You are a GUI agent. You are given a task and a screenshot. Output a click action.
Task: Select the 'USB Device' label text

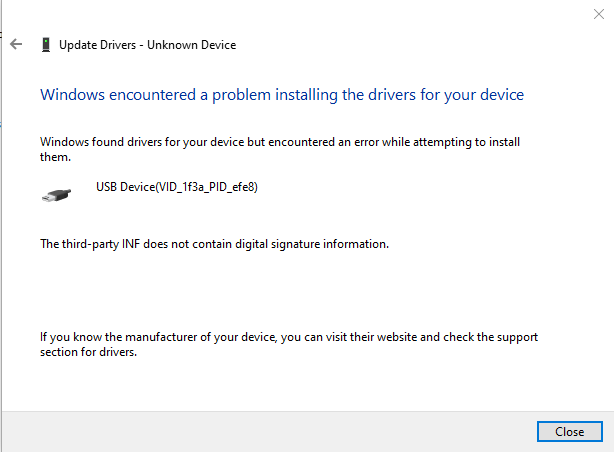[x=126, y=187]
